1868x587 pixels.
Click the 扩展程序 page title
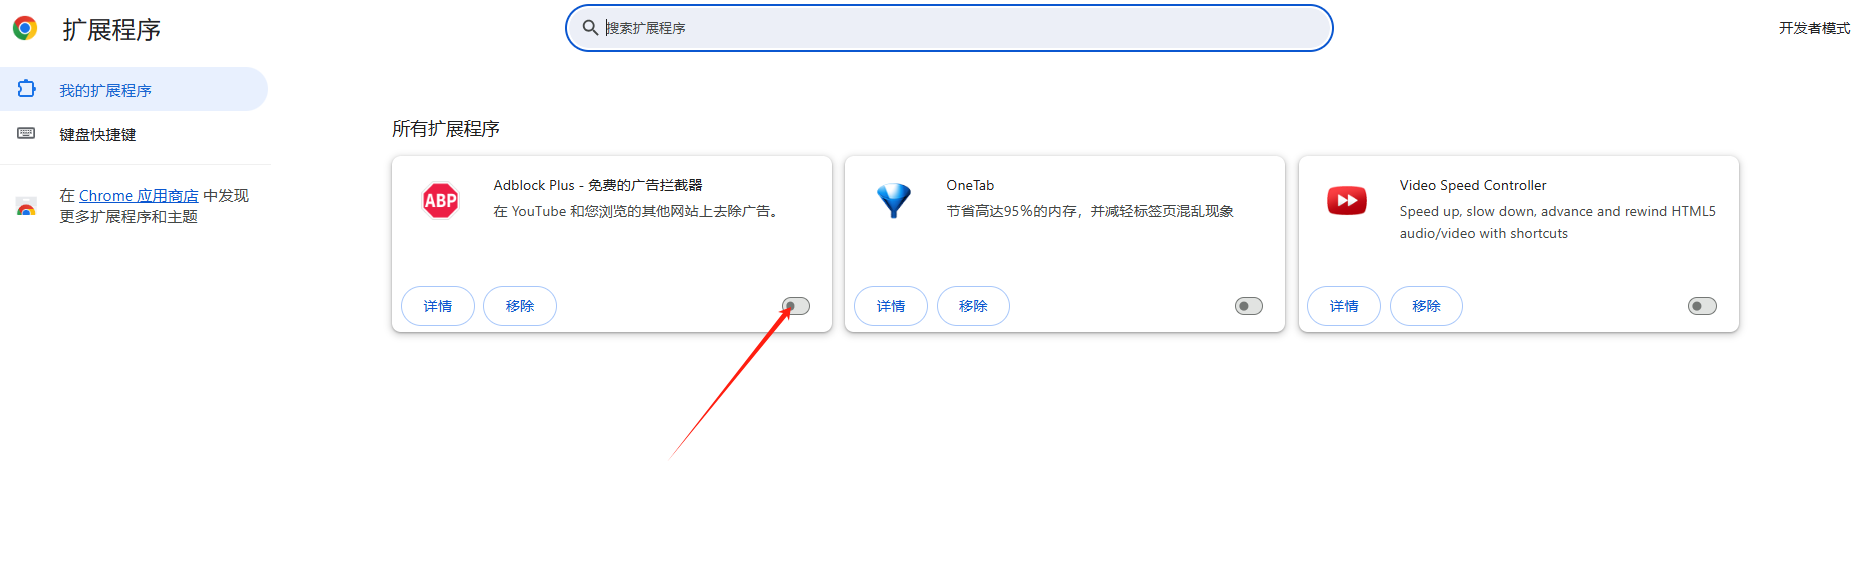[x=112, y=30]
